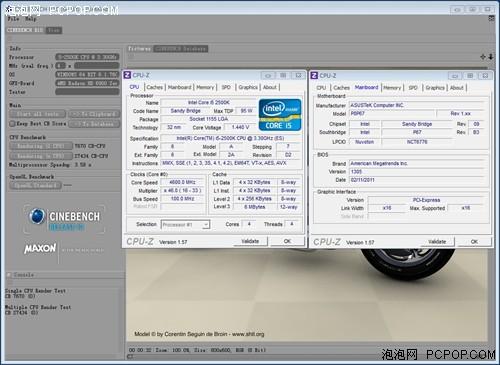Screen dimensions: 500x365
Task: Click the arrow of the Processor selection combo box
Action: [206, 225]
